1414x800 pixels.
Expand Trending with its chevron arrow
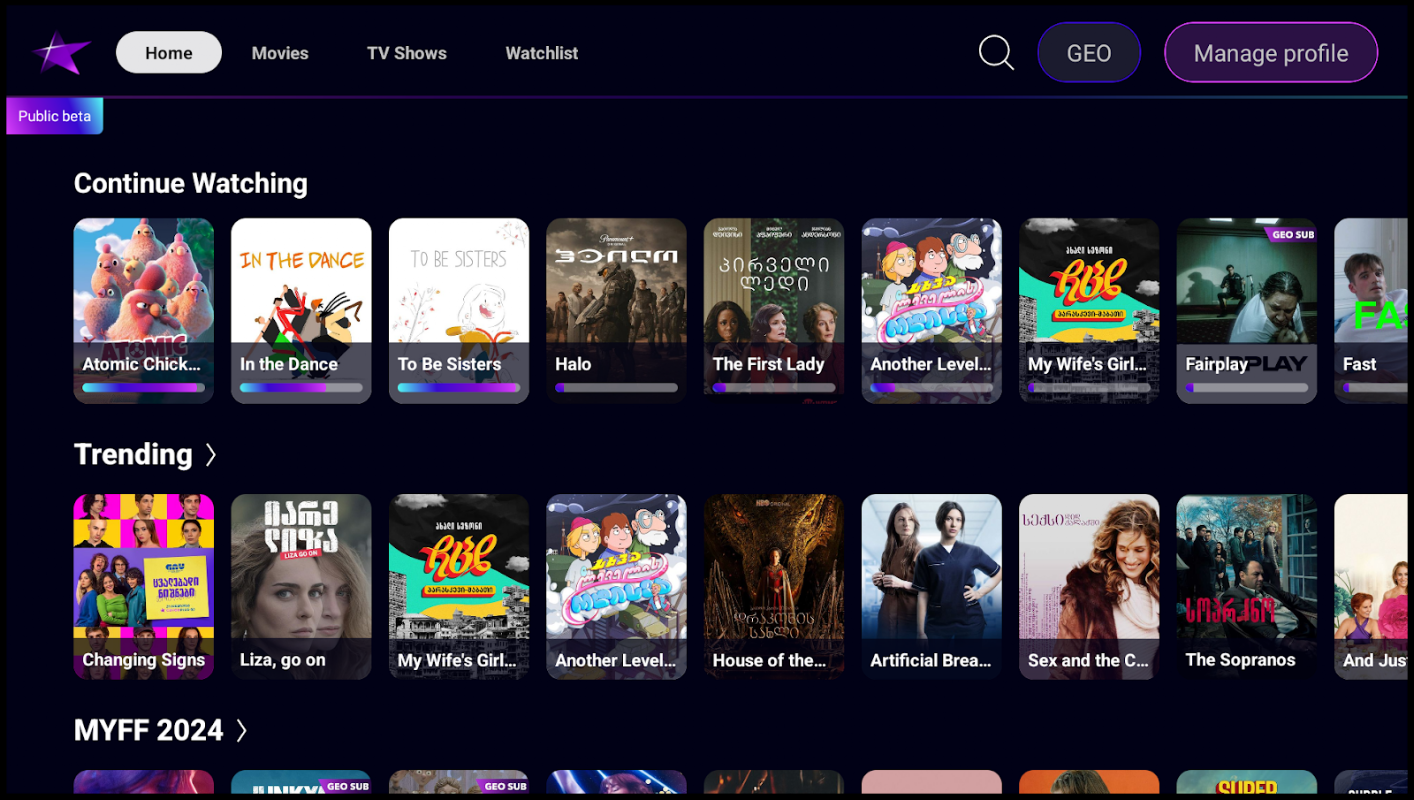pyautogui.click(x=211, y=455)
